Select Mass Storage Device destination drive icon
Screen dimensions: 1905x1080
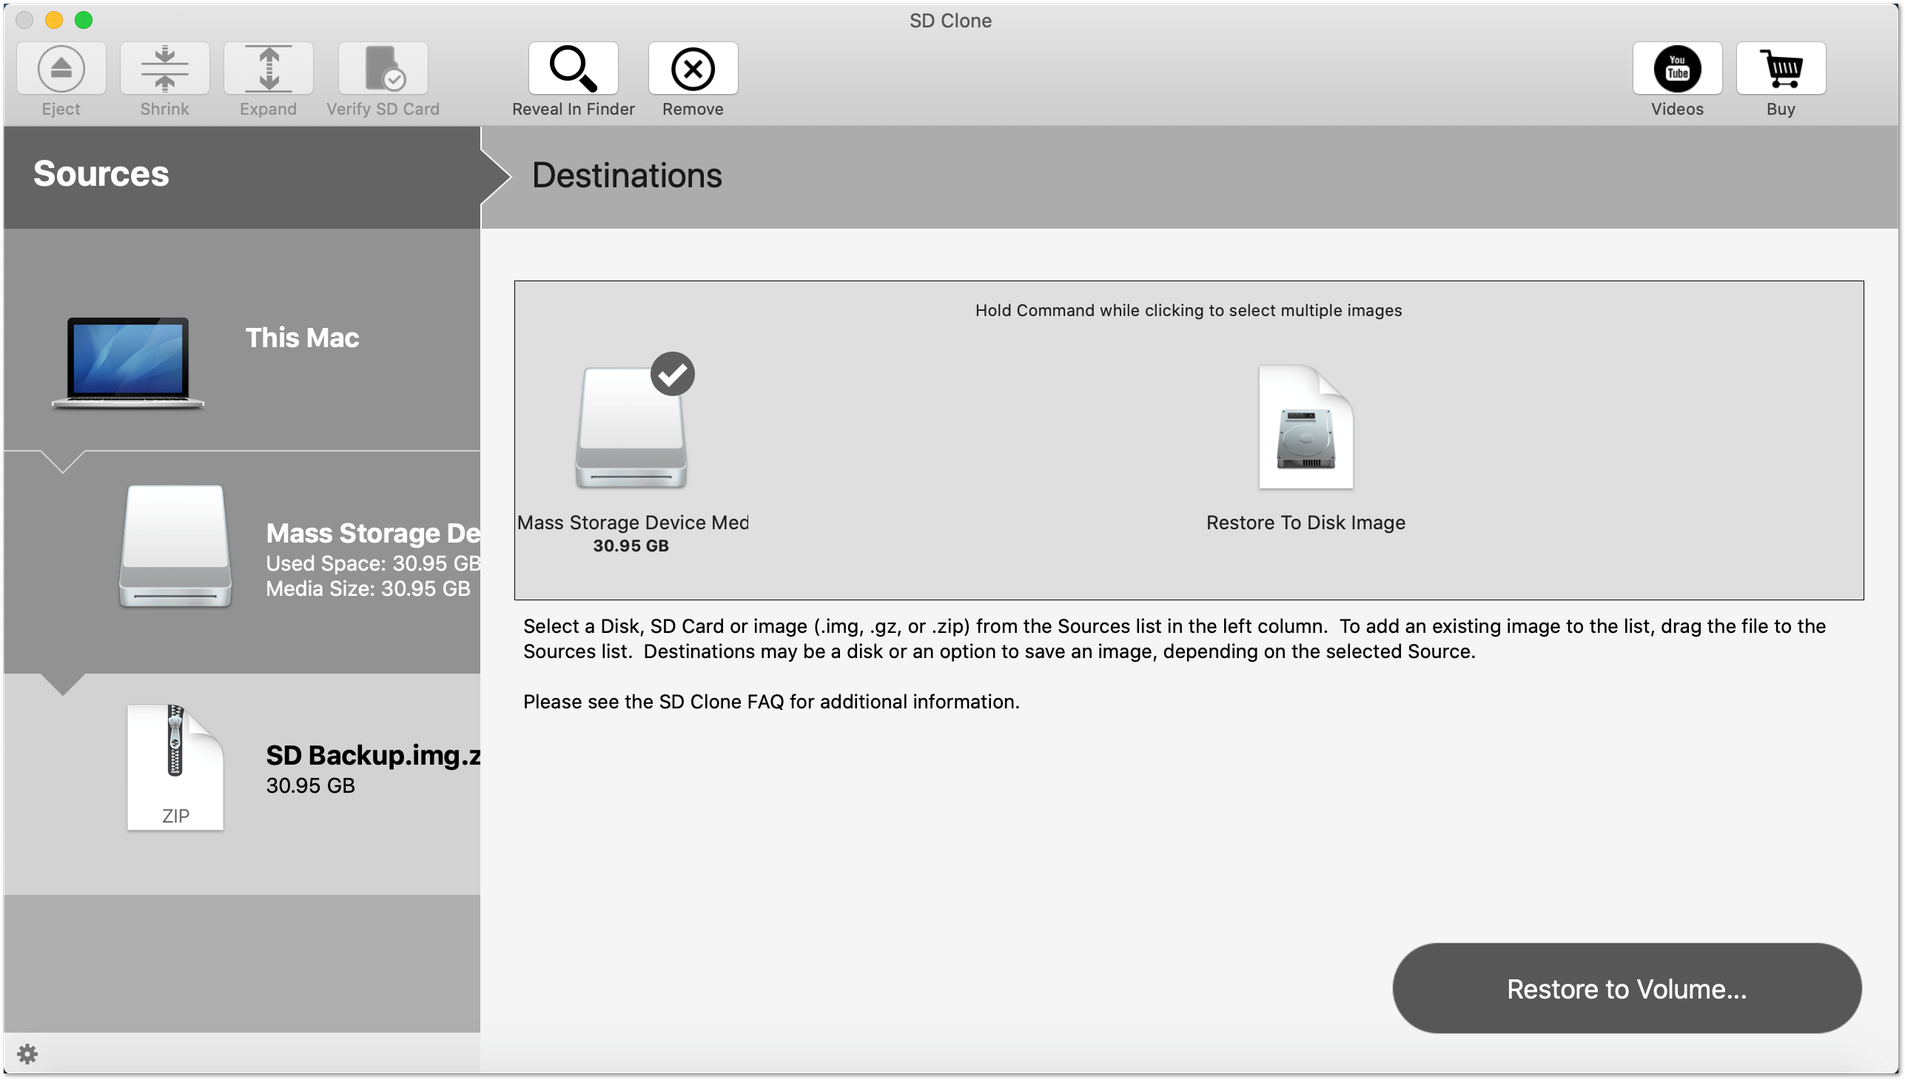point(631,428)
